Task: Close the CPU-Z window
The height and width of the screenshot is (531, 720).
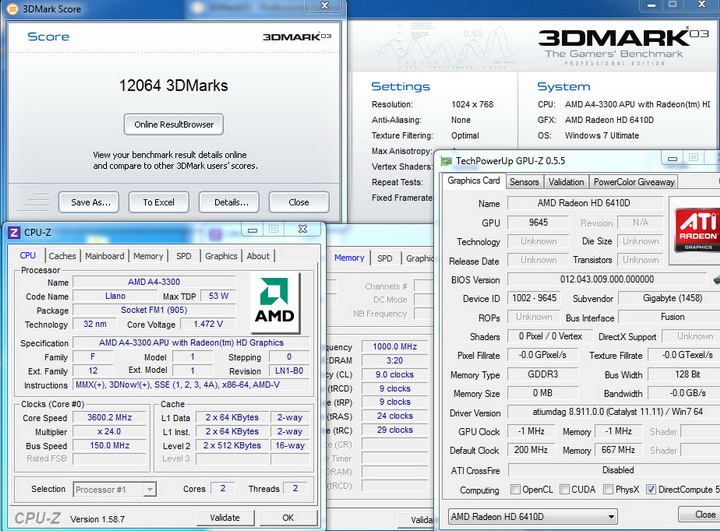Action: 303,229
